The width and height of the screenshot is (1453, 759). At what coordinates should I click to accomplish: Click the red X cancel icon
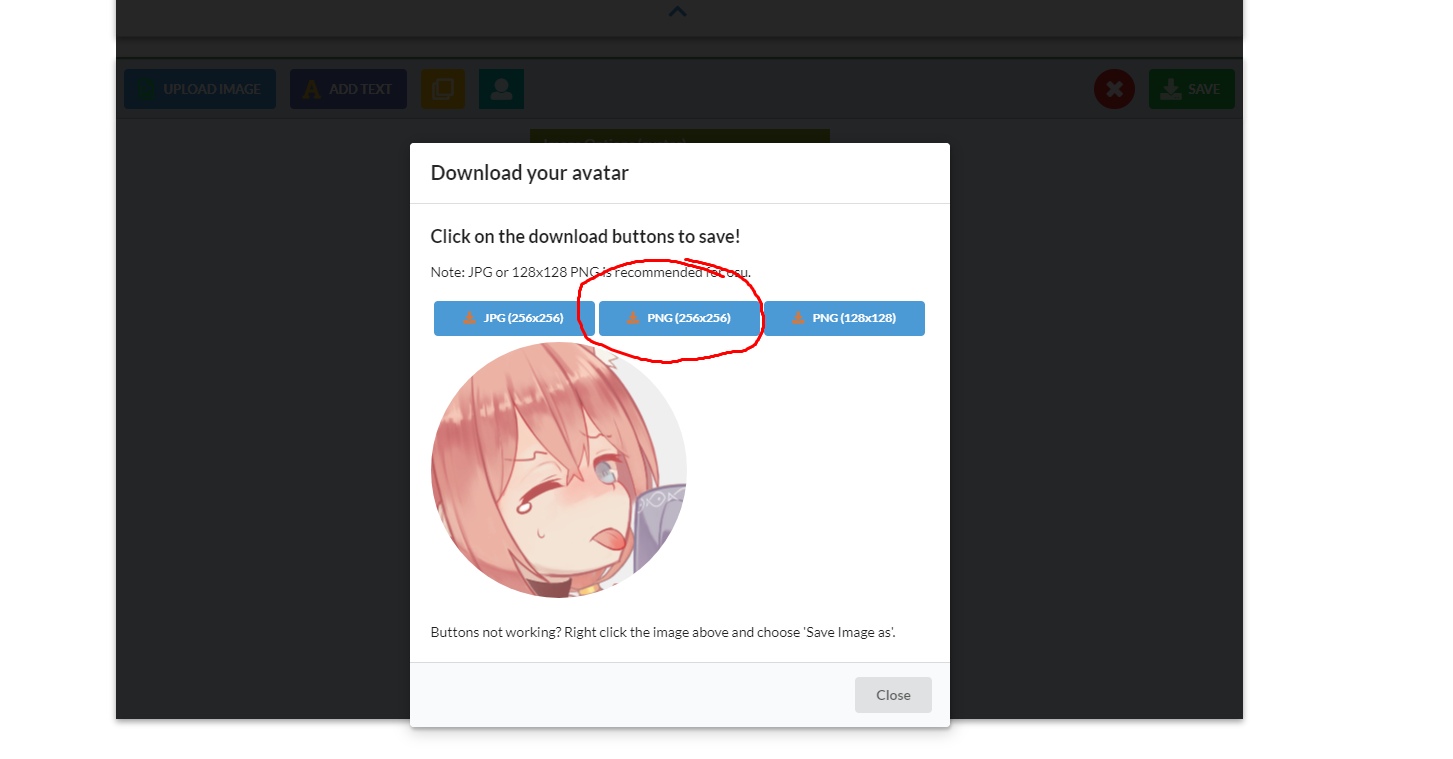click(x=1114, y=89)
